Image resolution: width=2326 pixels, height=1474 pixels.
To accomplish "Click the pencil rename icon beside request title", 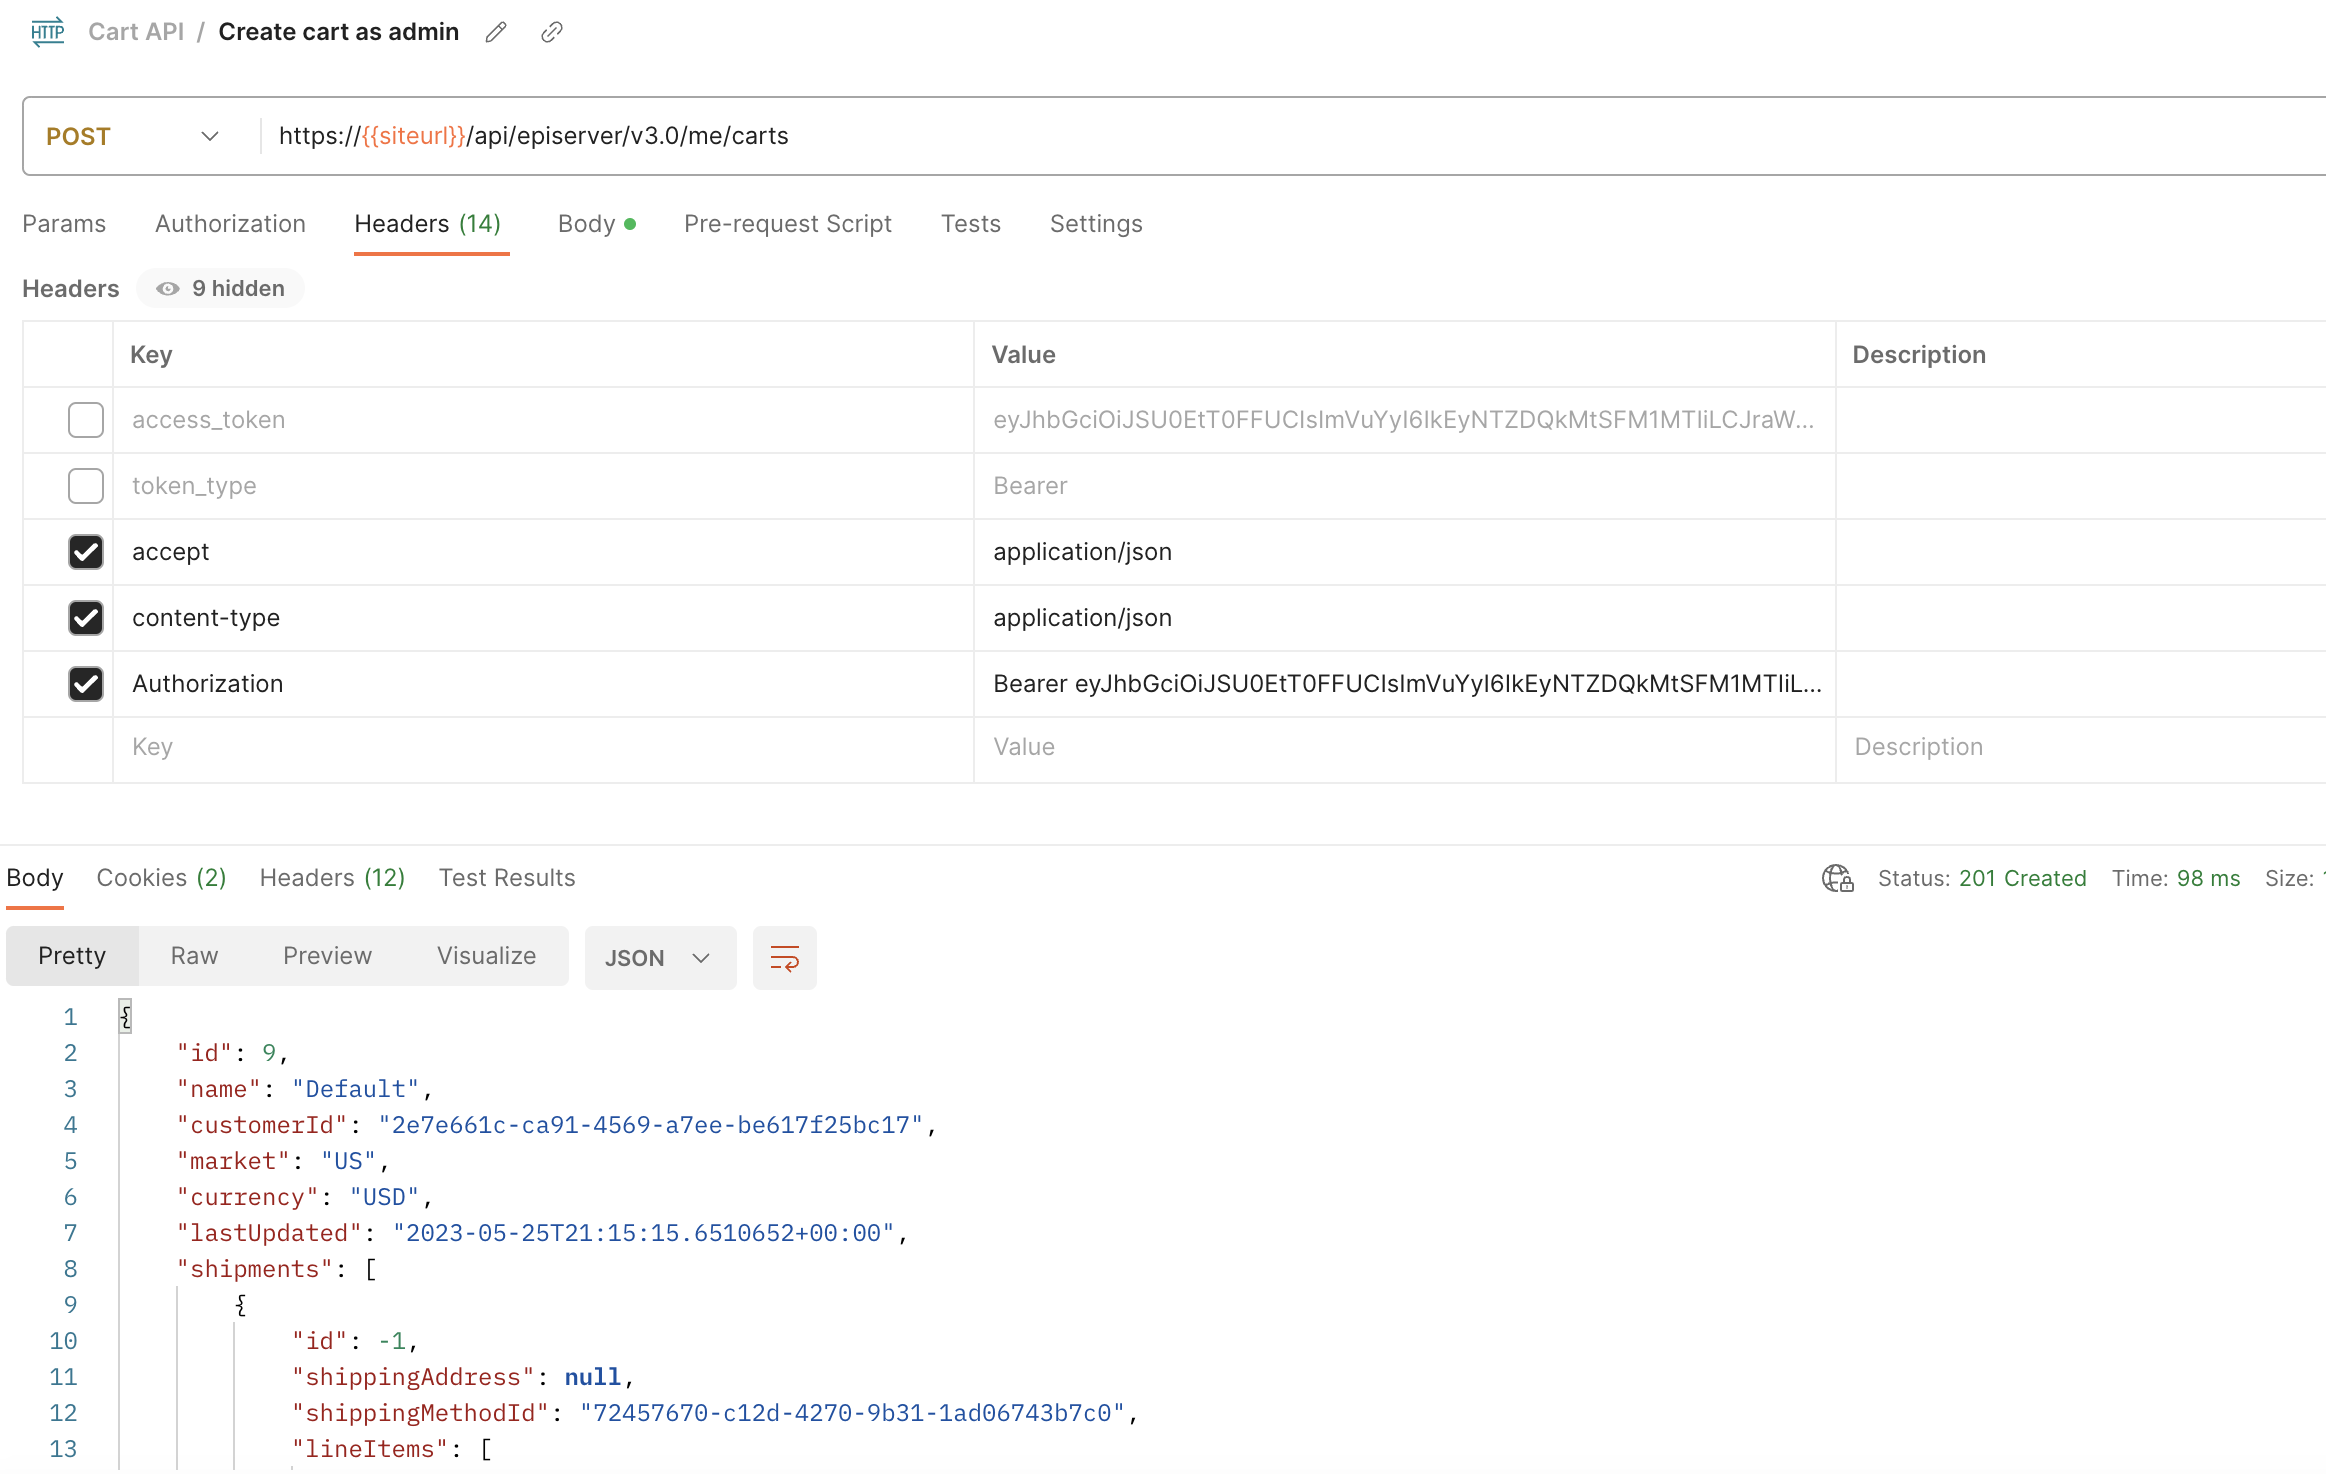I will 496,32.
